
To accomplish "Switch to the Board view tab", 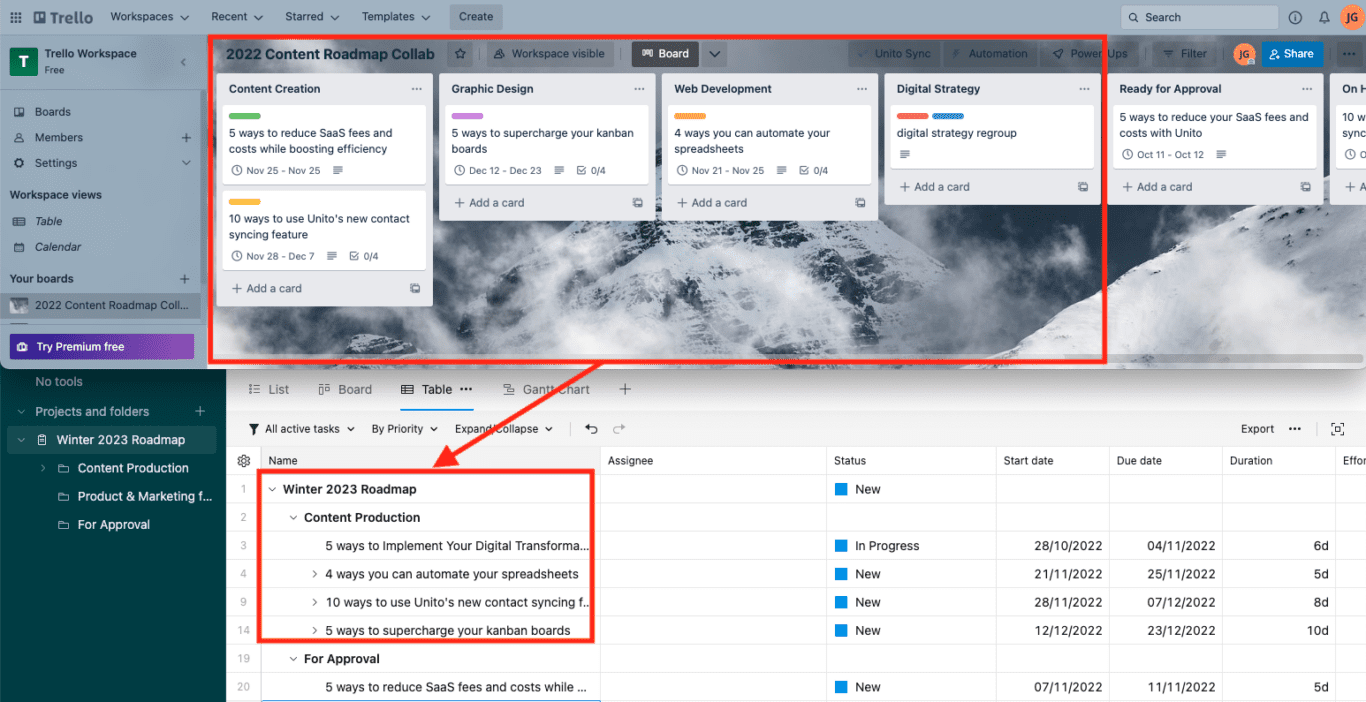I will (x=345, y=390).
